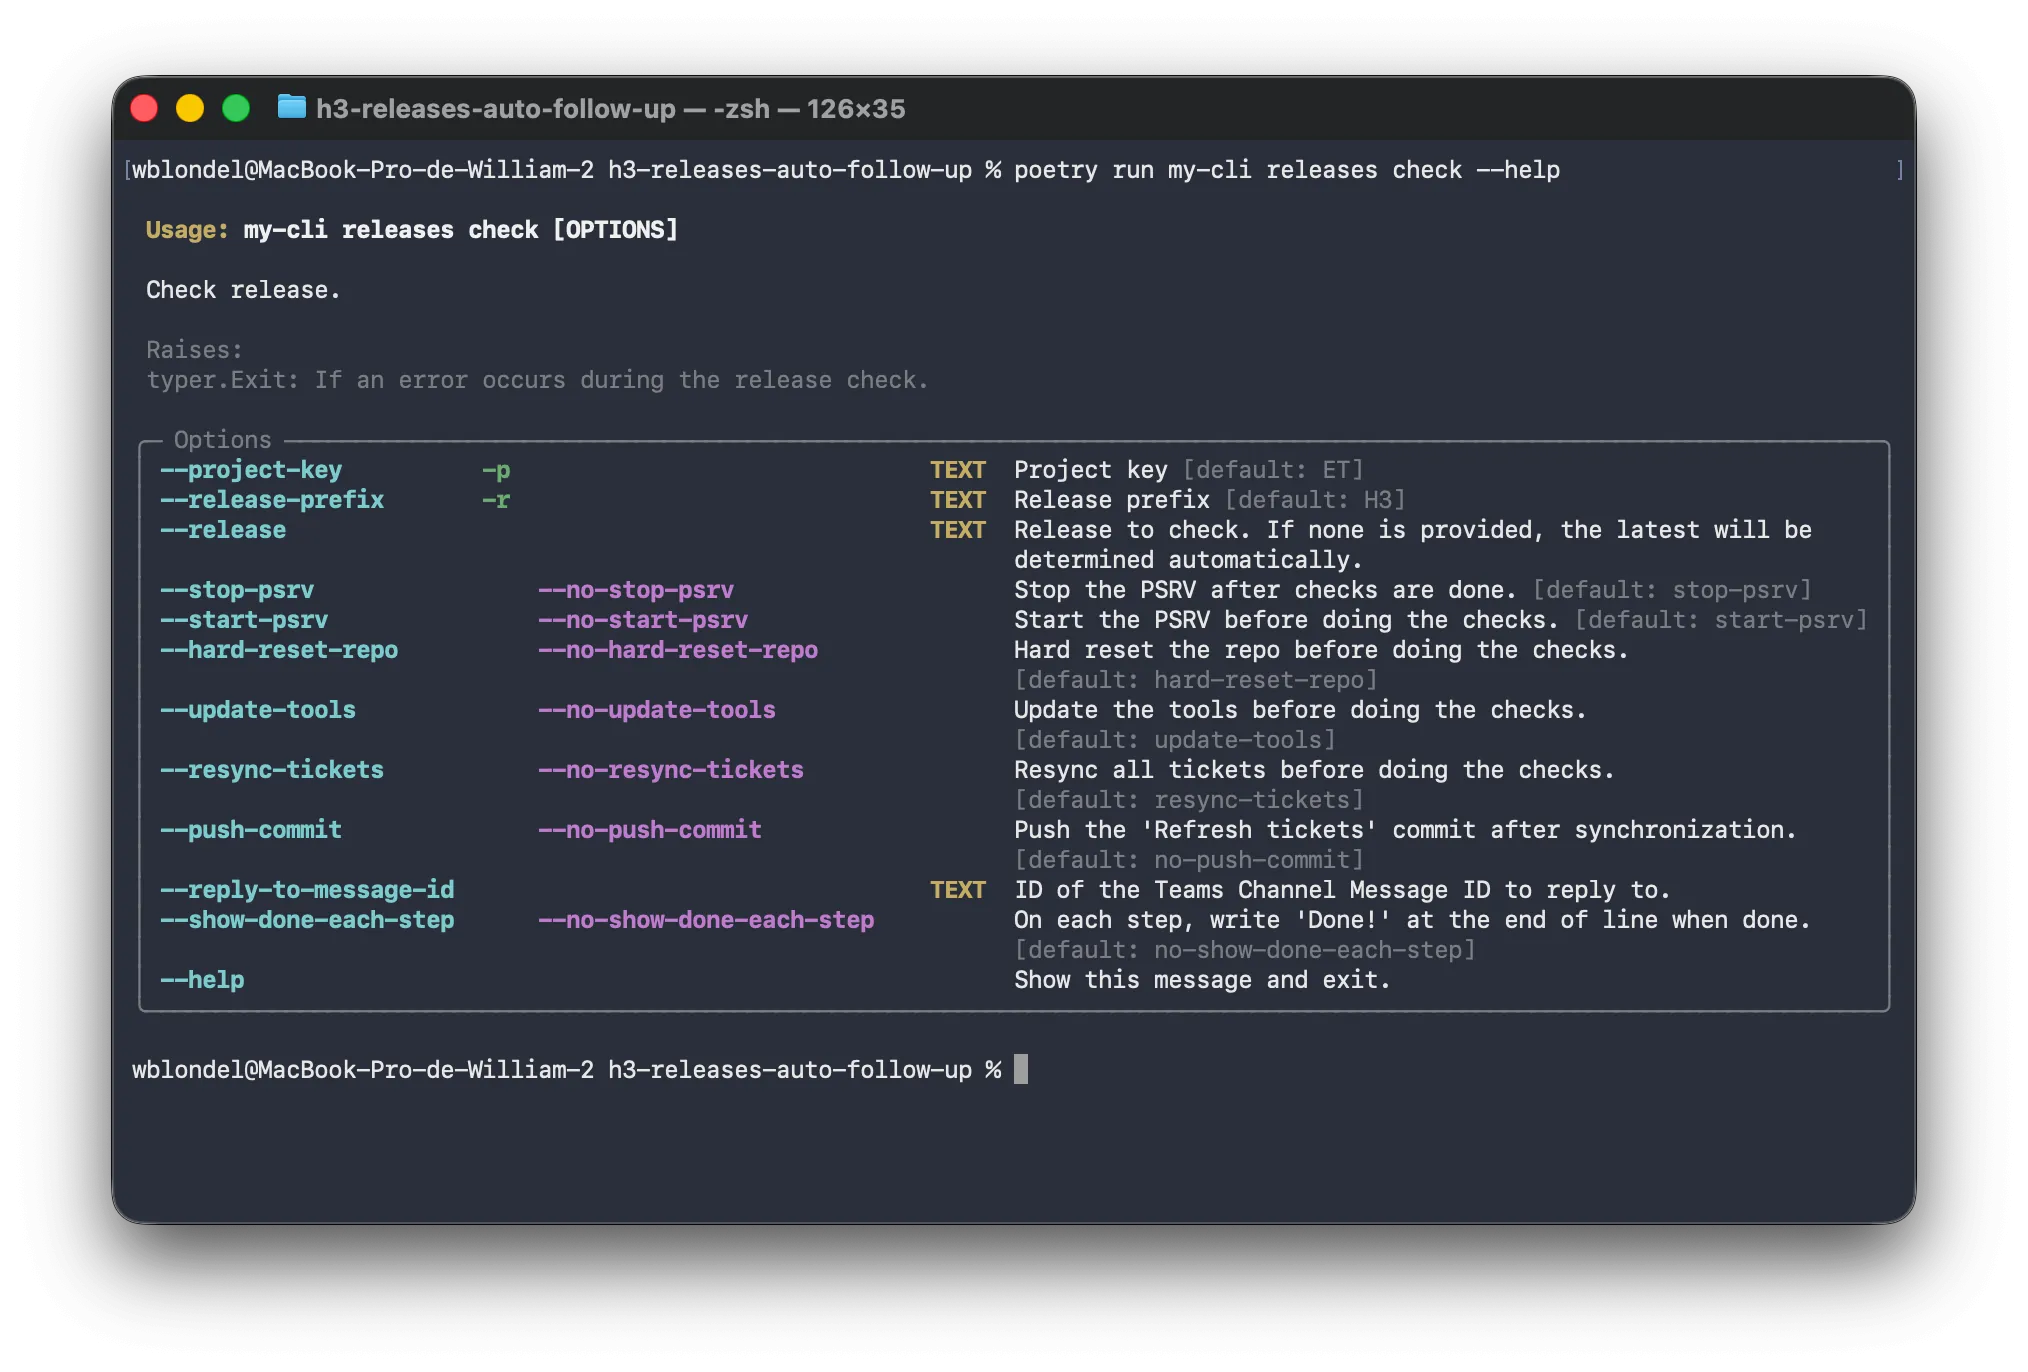Viewport: 2028px width, 1372px height.
Task: Click the --no-hard-reset-repo option
Action: [678, 650]
